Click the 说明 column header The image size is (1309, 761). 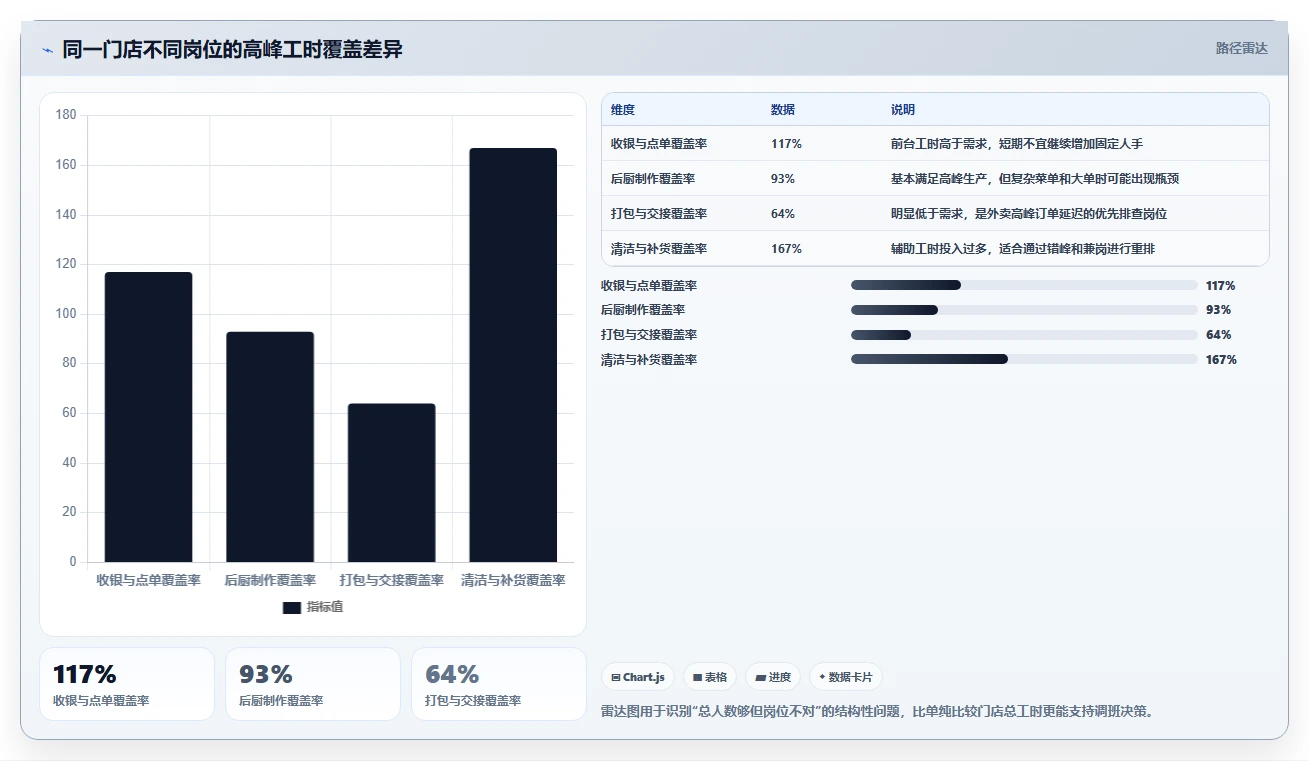click(x=903, y=110)
